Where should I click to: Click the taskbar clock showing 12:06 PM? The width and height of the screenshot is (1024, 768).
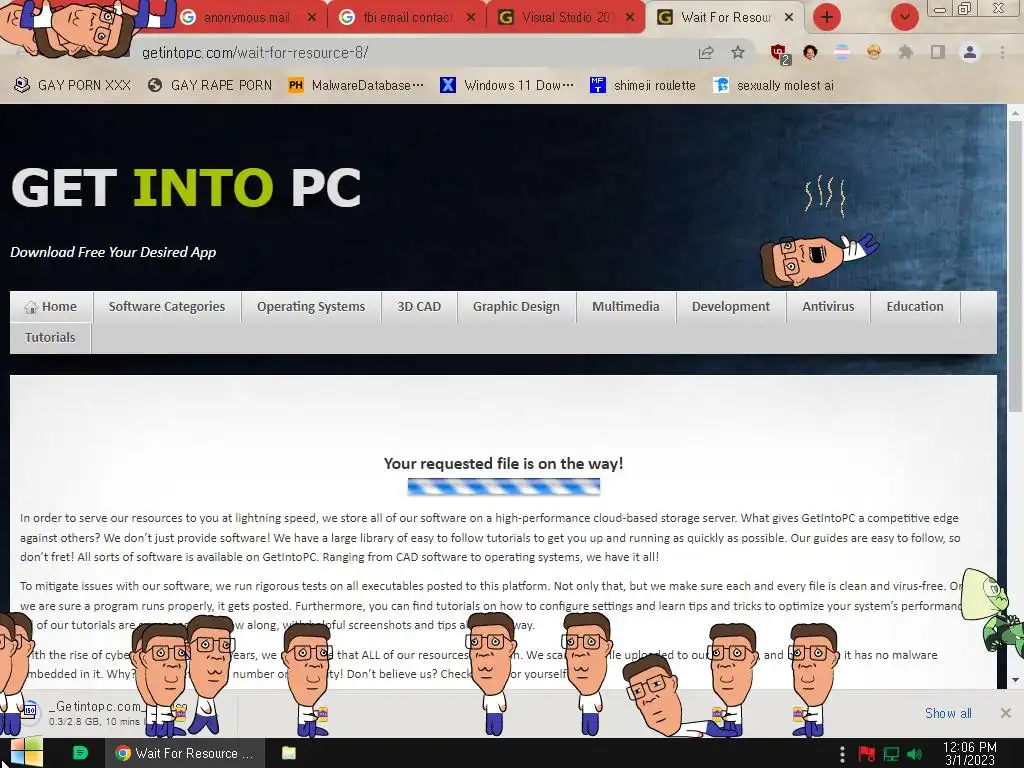[x=970, y=754]
